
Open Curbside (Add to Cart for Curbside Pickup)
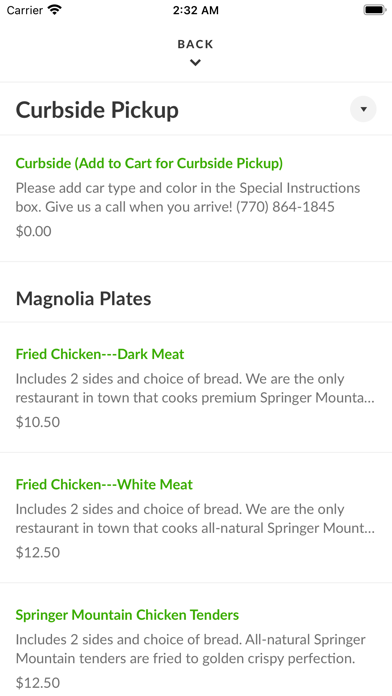click(x=149, y=163)
